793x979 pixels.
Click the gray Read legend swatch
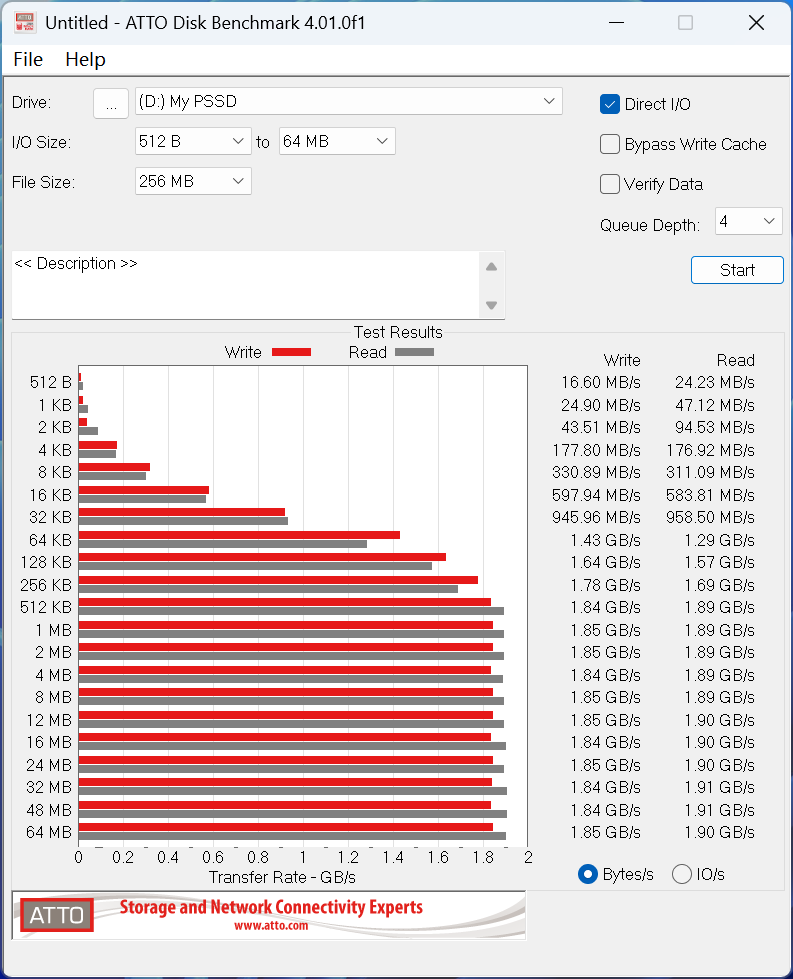coord(414,352)
